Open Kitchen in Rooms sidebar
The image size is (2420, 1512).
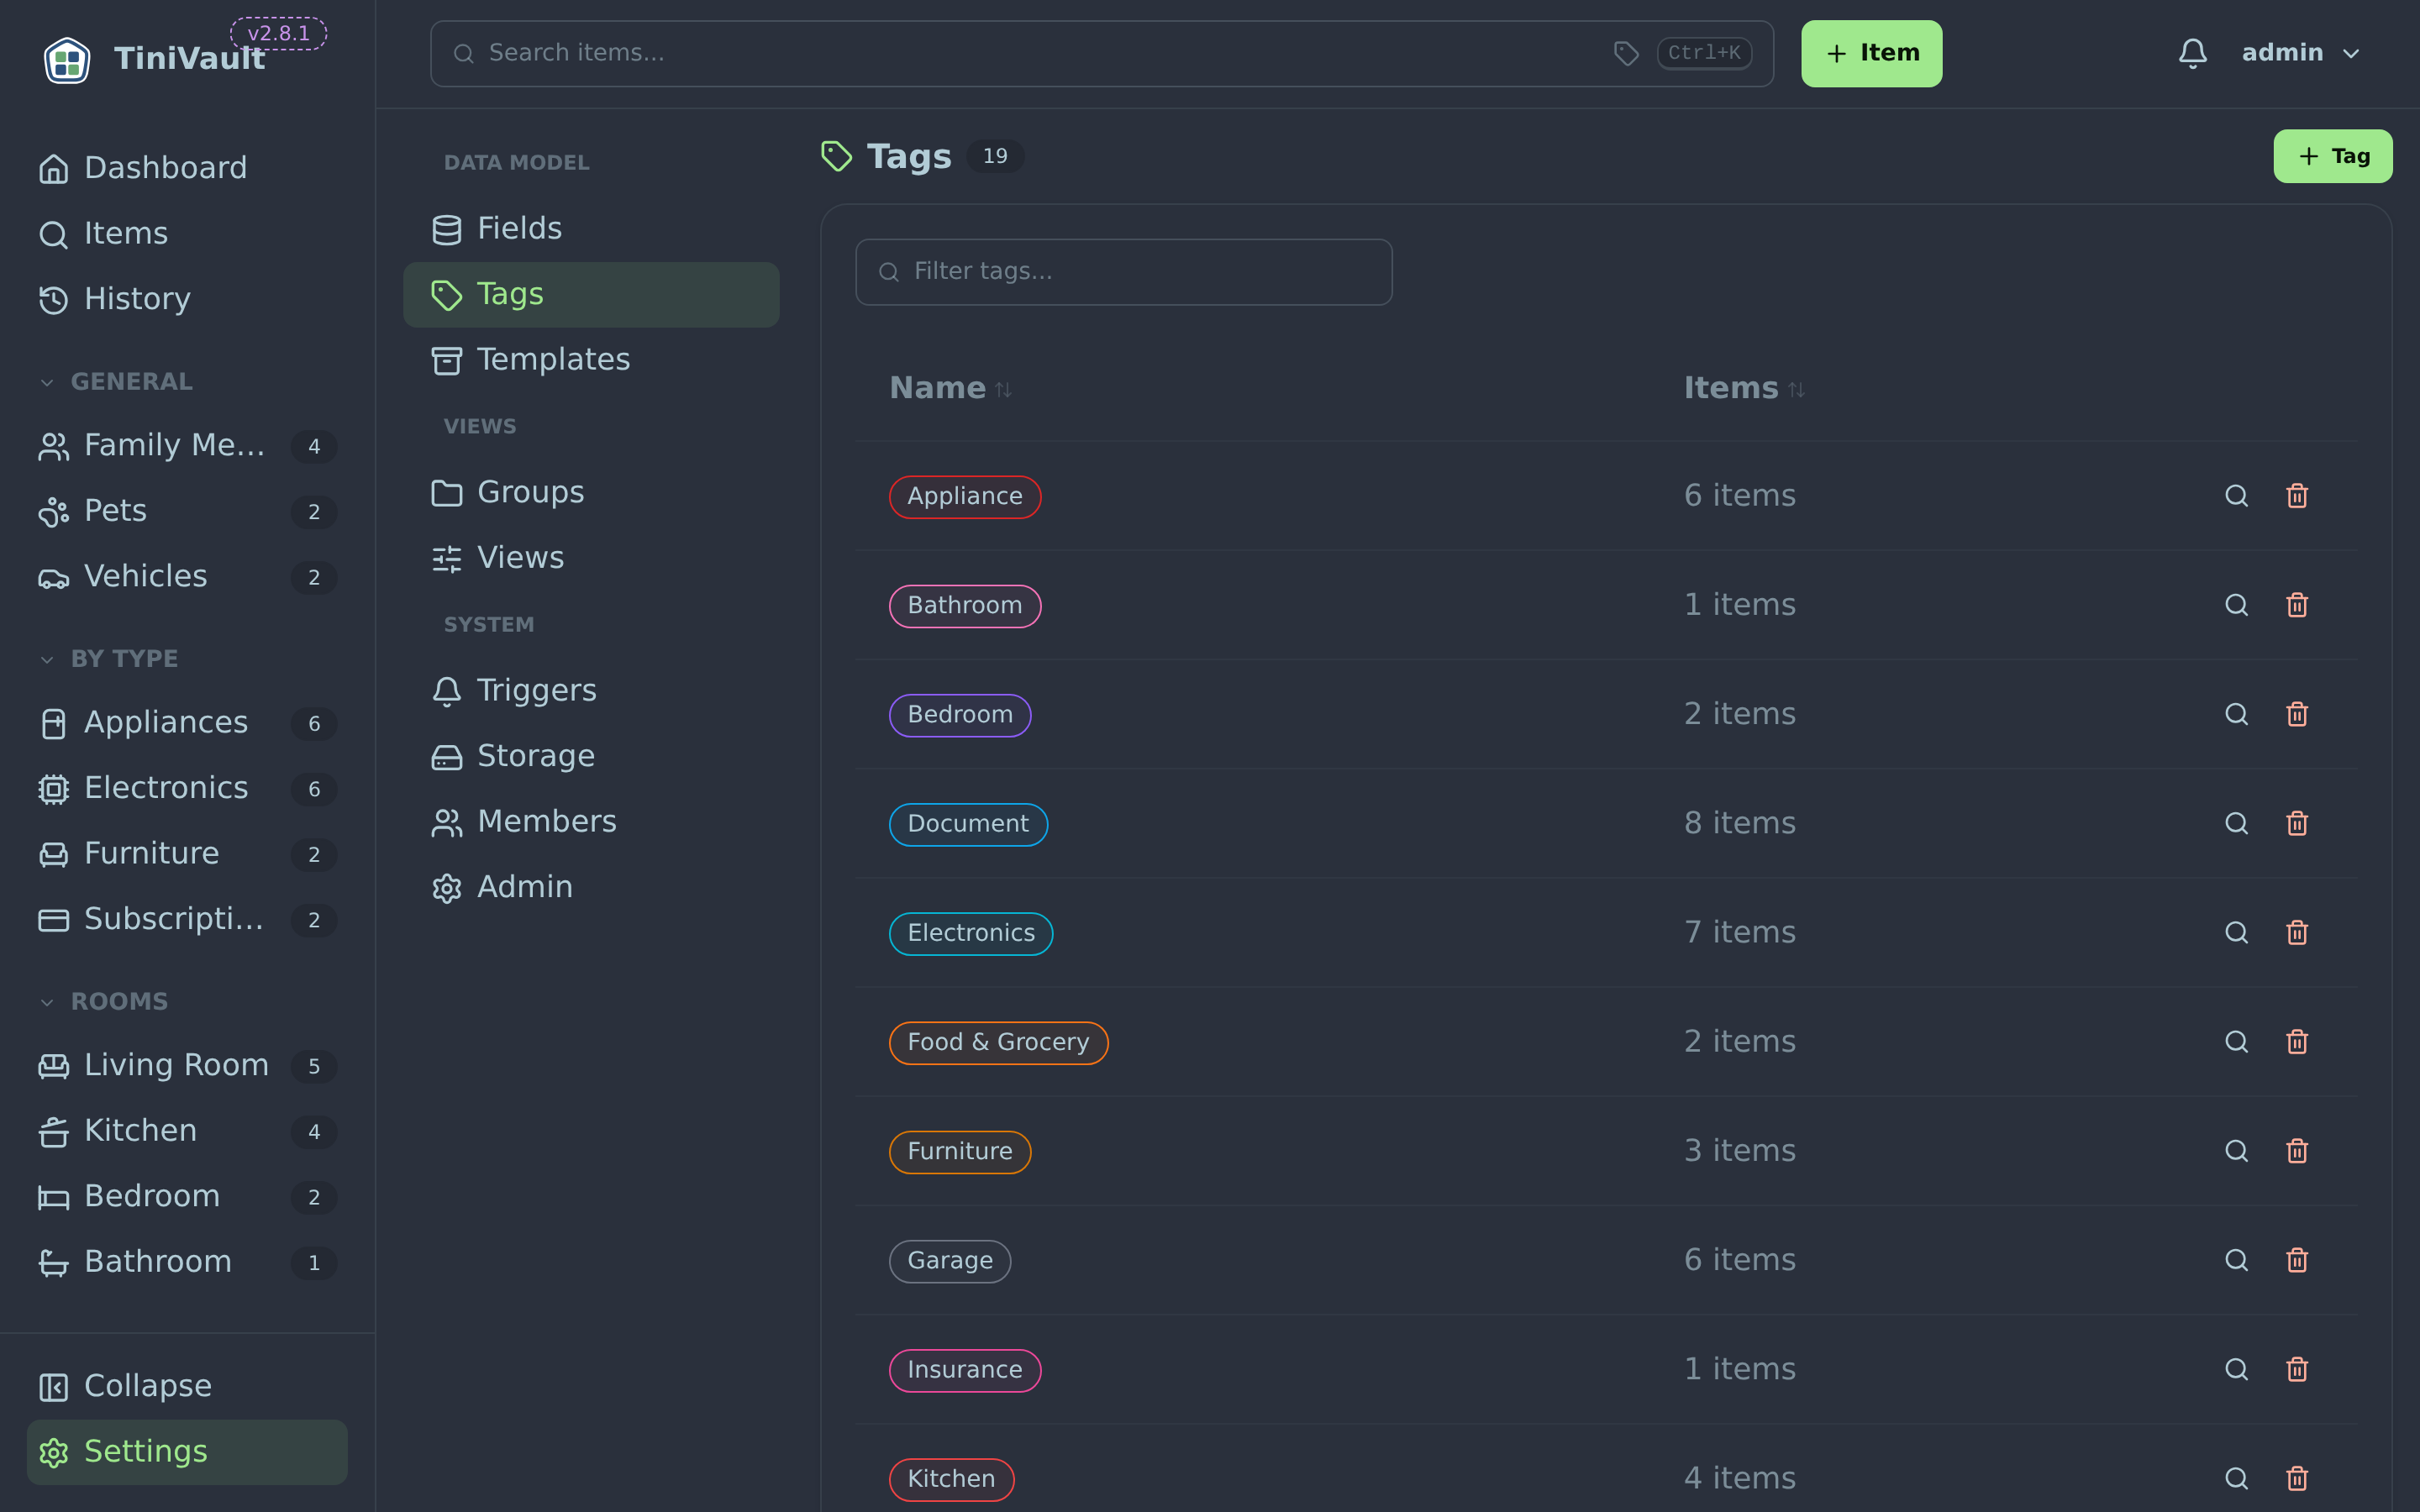tap(187, 1131)
